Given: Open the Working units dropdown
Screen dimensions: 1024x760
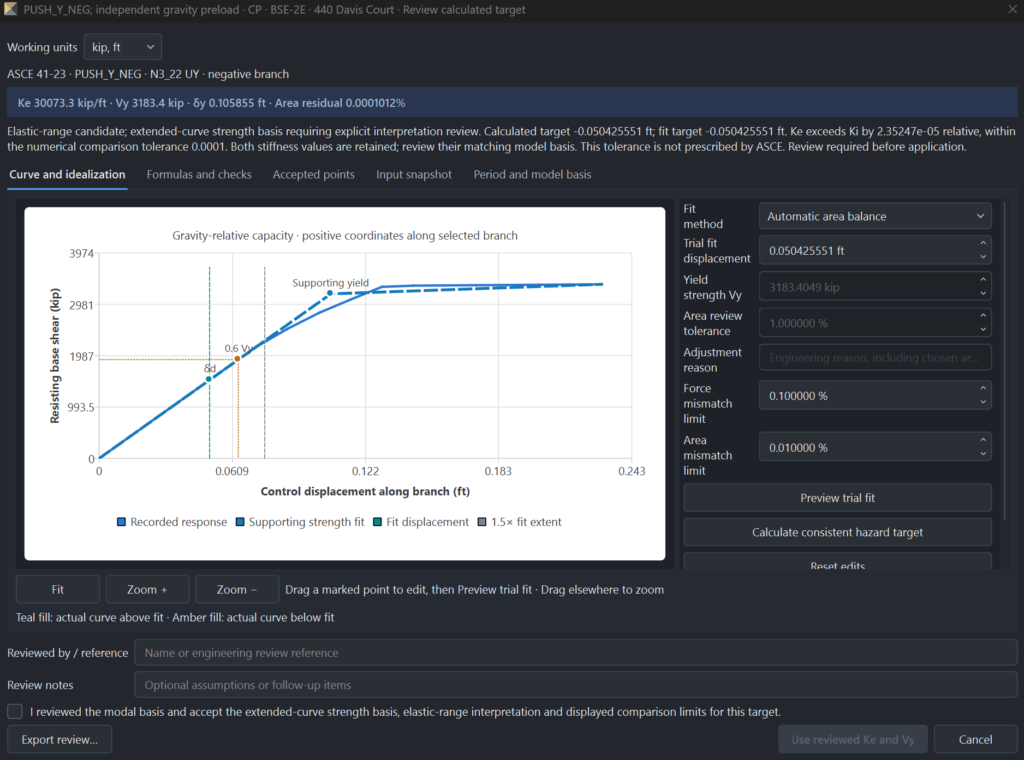Looking at the screenshot, I should [123, 47].
